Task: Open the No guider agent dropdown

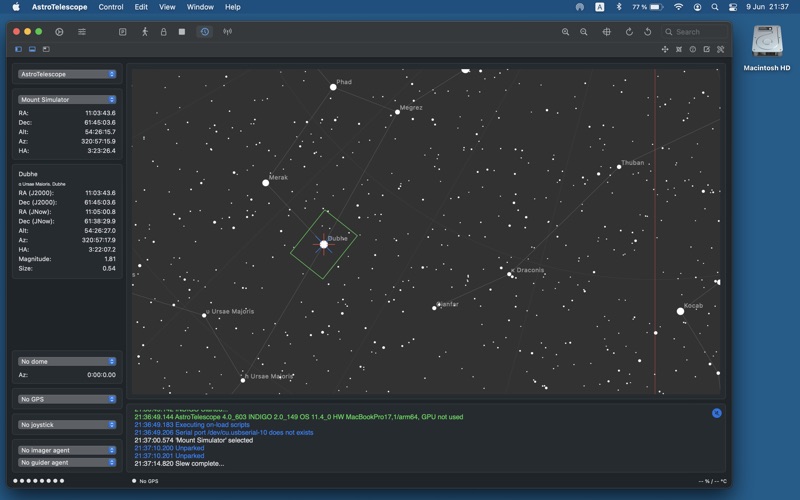Action: (x=67, y=462)
